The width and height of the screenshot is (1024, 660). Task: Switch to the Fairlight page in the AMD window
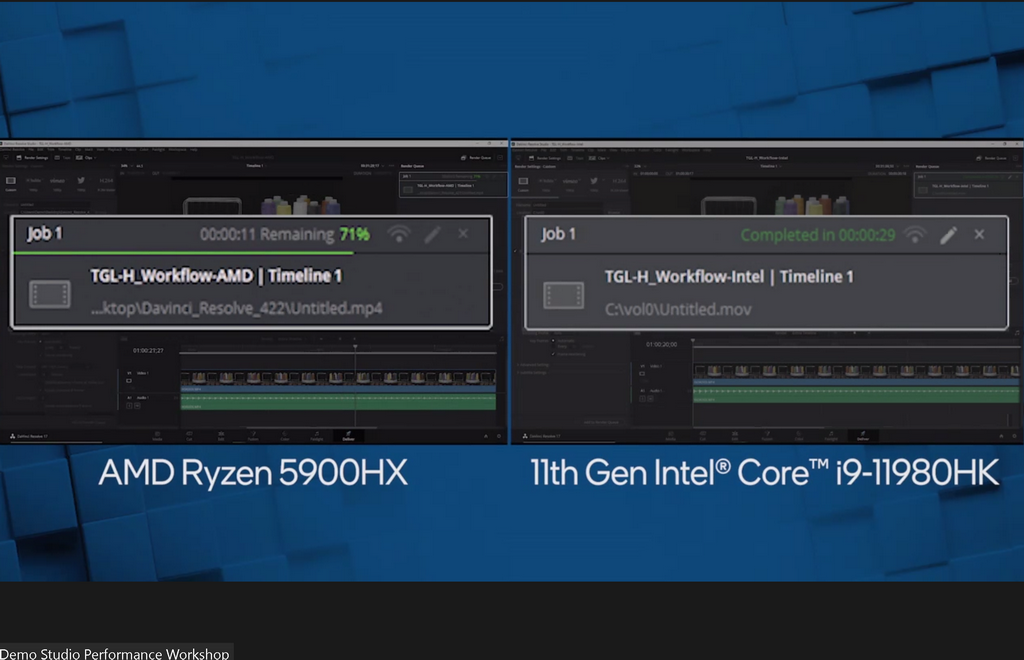[x=317, y=436]
